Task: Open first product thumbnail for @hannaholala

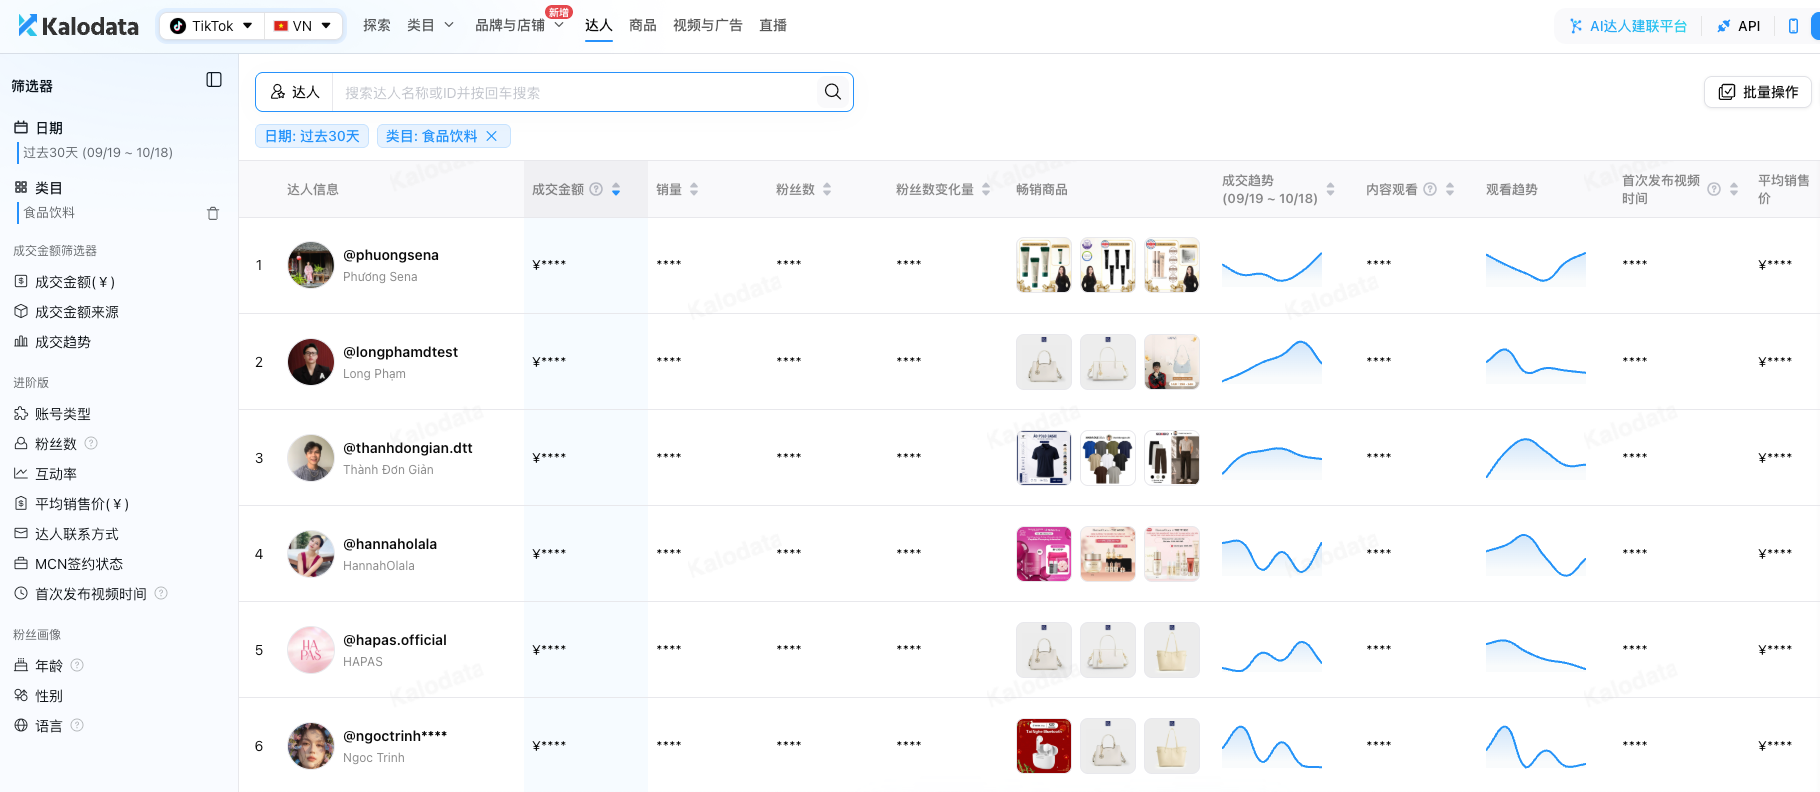Action: click(x=1044, y=554)
